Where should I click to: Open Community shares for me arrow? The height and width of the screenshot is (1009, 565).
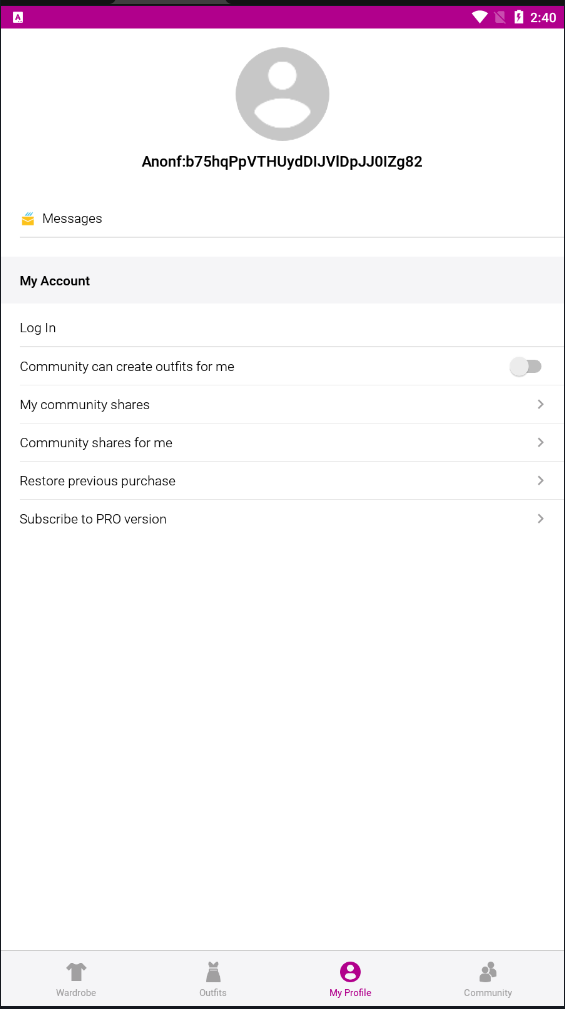point(541,443)
